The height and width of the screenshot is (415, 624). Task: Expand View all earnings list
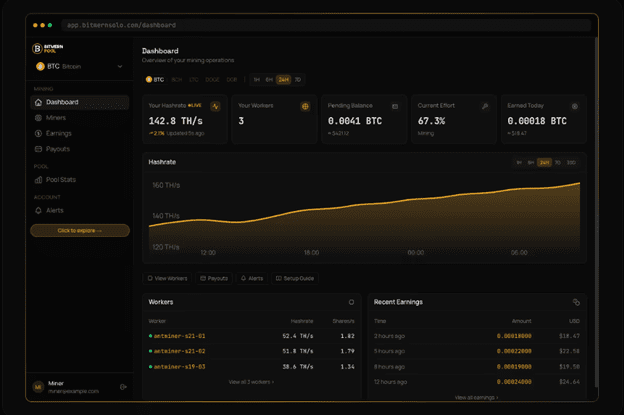(476, 397)
